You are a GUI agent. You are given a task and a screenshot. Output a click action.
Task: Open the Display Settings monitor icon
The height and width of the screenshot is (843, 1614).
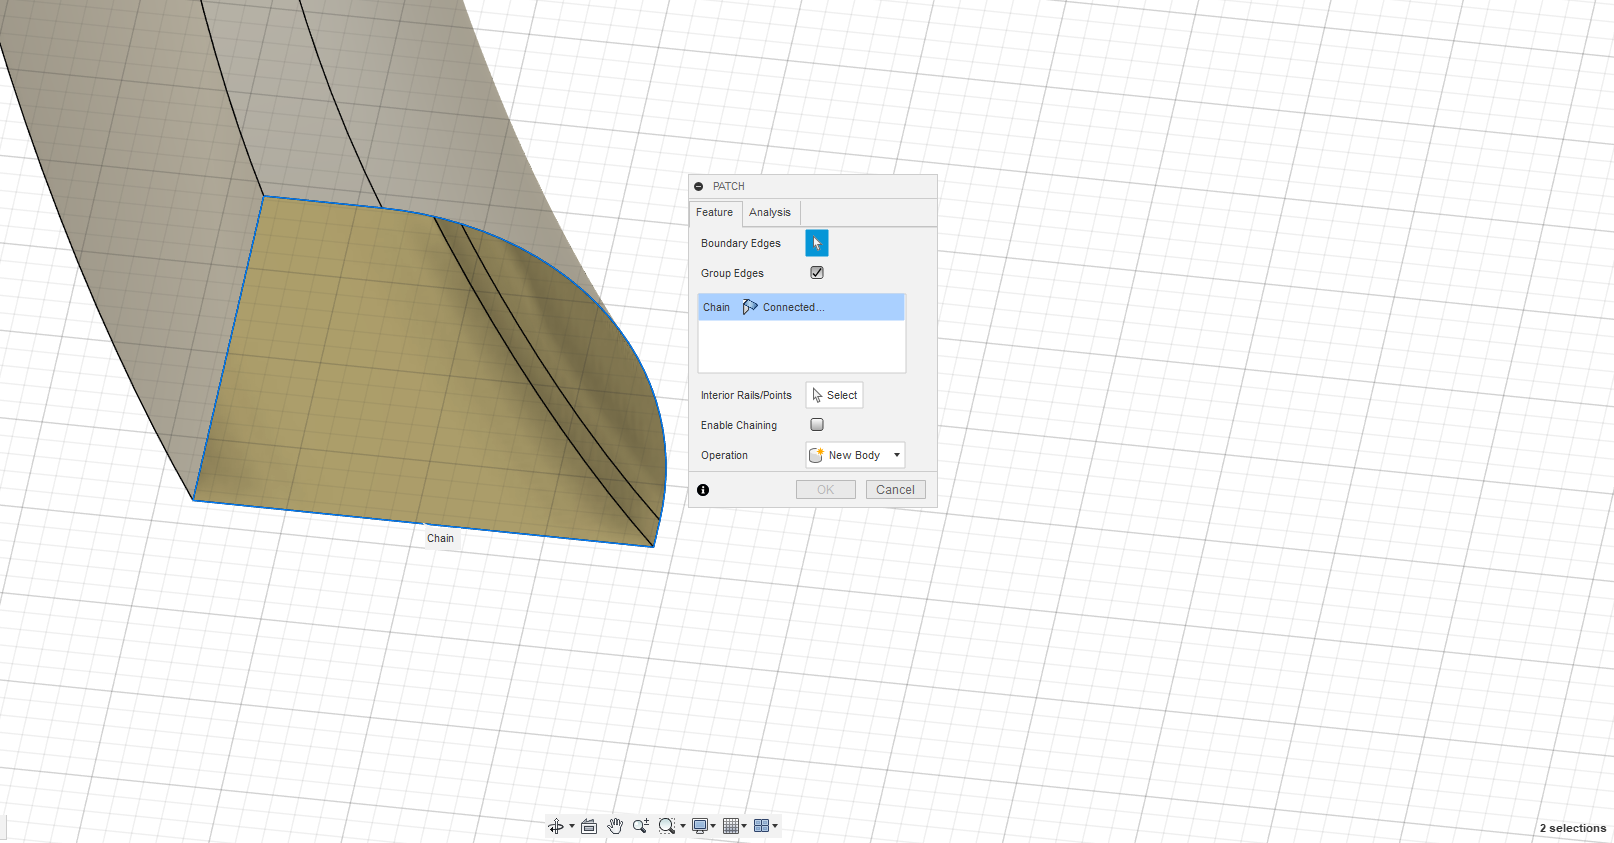(x=700, y=826)
